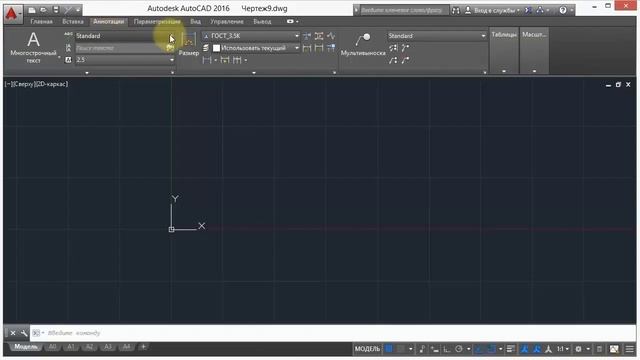Open the text height 2.5 dropdown

125,60
